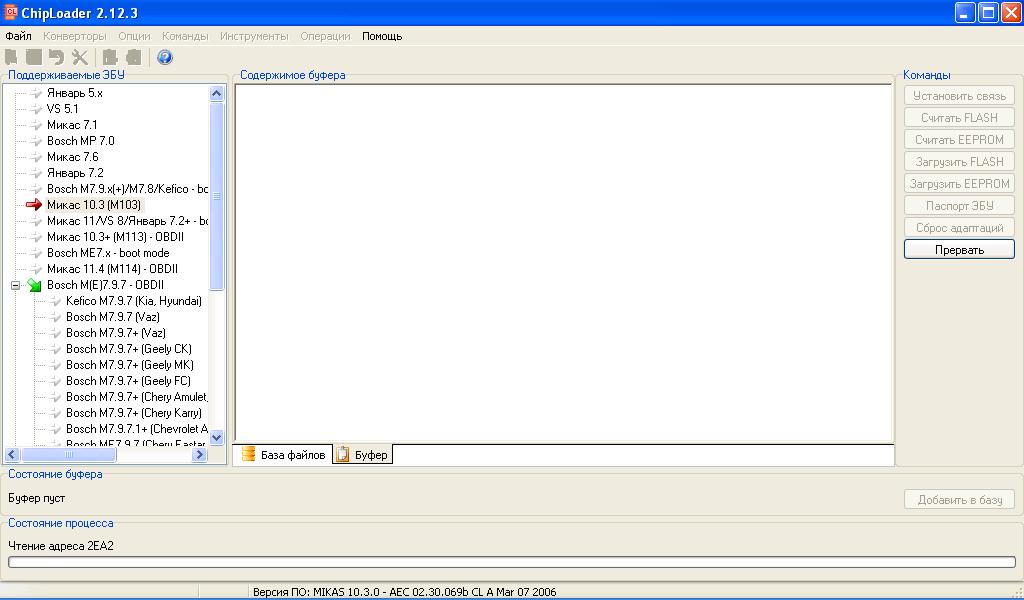Open the Инструменты menu

(254, 36)
